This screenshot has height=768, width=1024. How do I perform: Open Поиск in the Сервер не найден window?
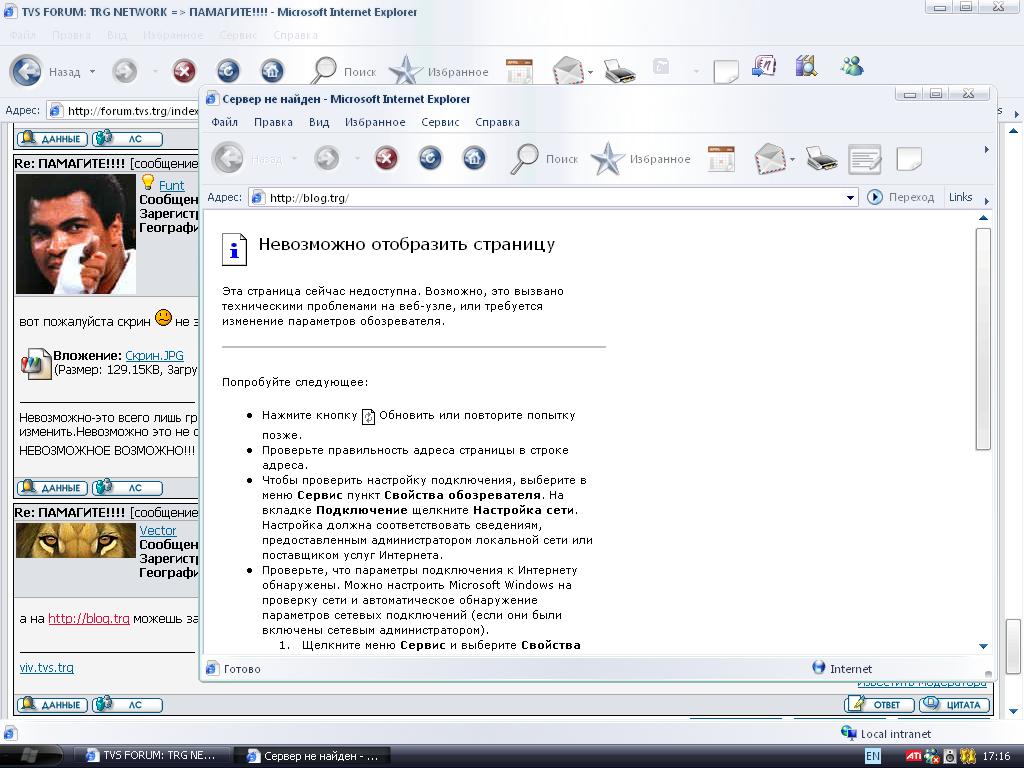pyautogui.click(x=544, y=159)
